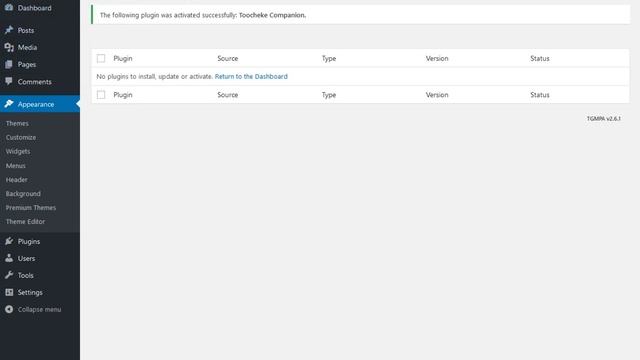This screenshot has width=640, height=360.
Task: Open Header submenu link
Action: (17, 180)
